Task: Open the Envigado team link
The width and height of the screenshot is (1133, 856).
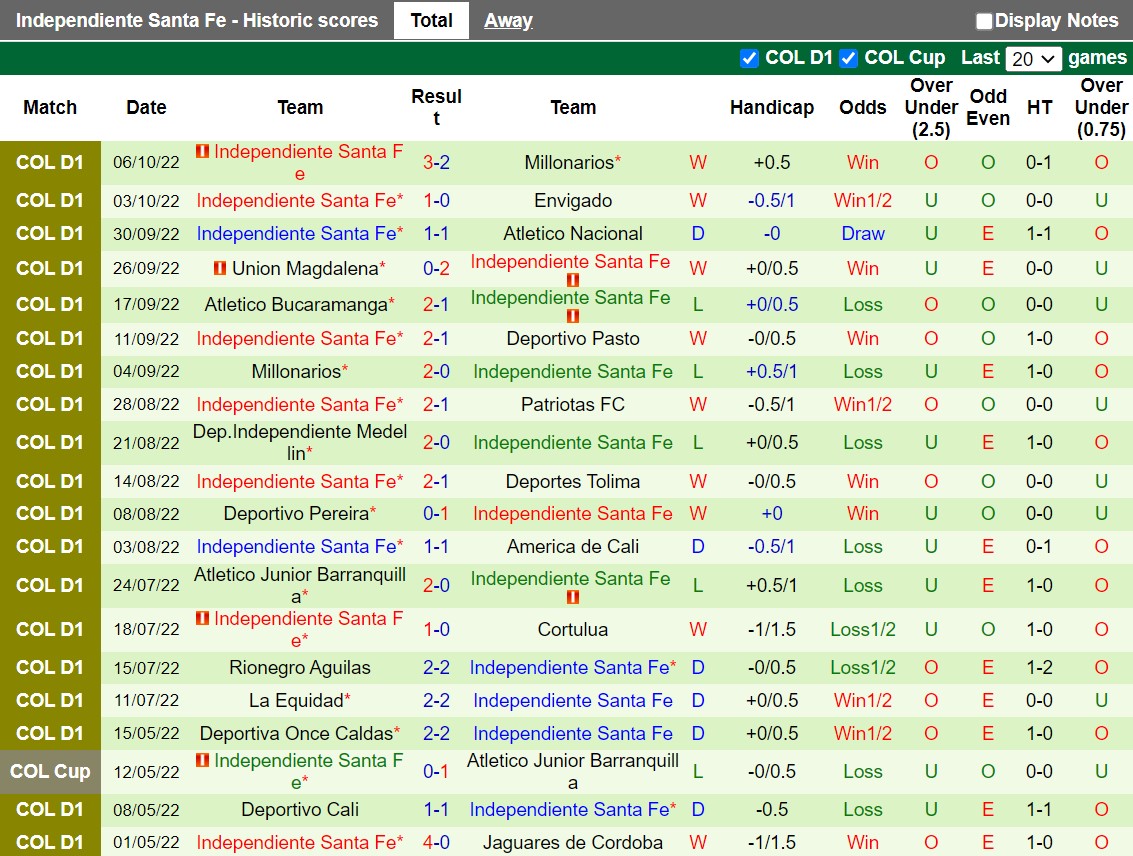Action: point(573,200)
